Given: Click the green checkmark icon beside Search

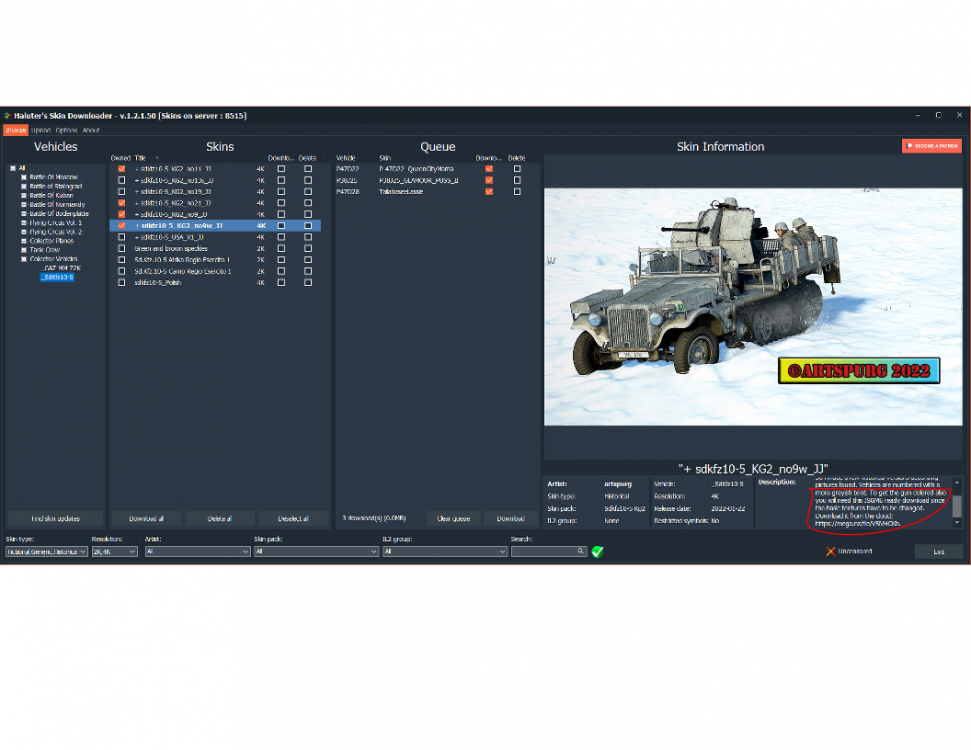Looking at the screenshot, I should (597, 551).
